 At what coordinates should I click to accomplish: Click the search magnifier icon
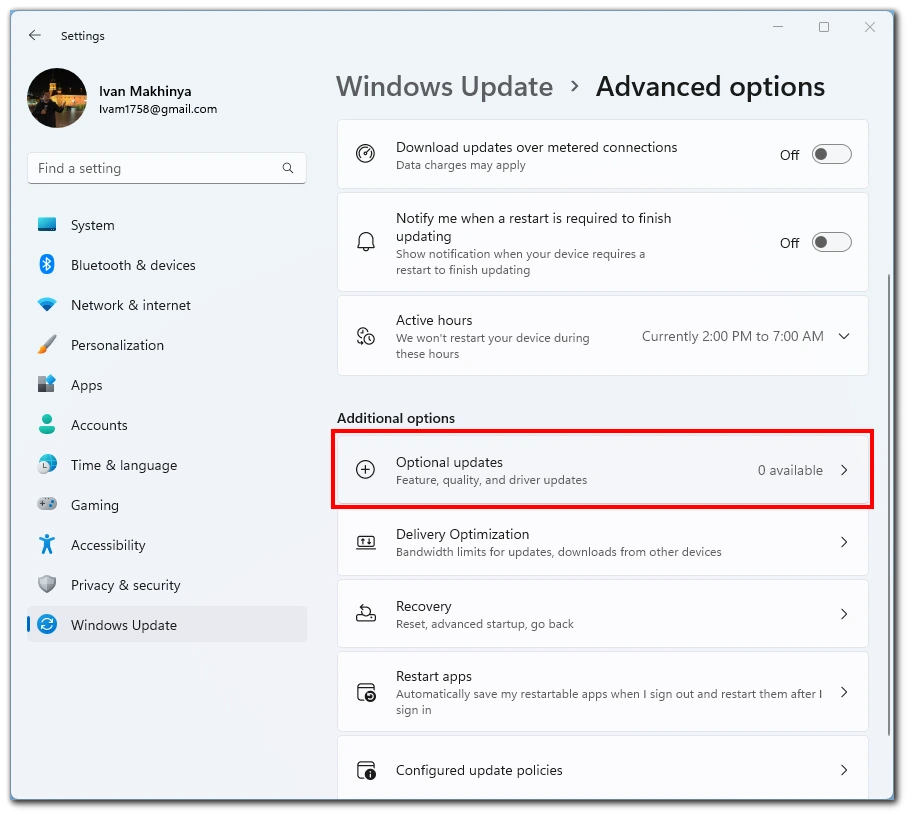pyautogui.click(x=287, y=168)
